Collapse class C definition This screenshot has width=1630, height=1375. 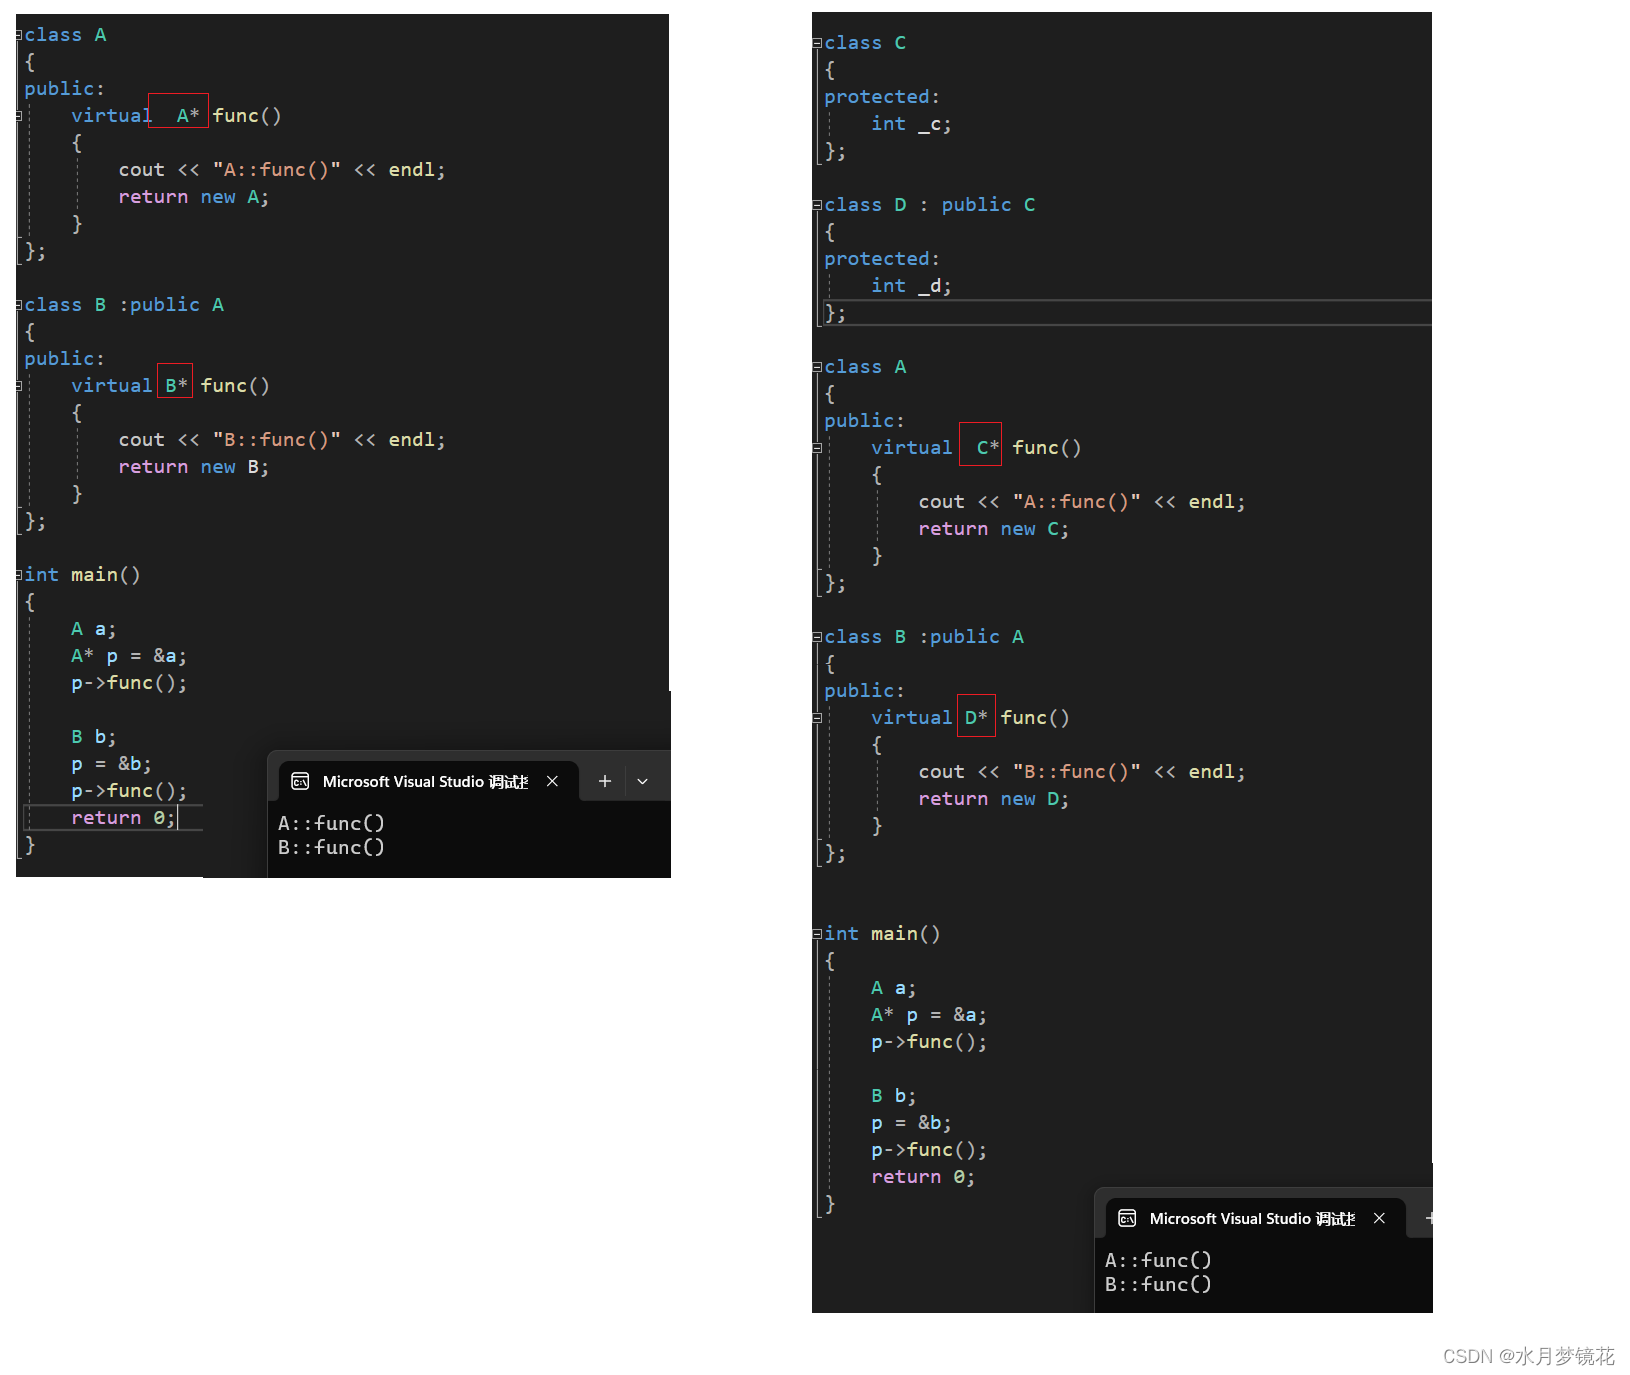pos(817,43)
